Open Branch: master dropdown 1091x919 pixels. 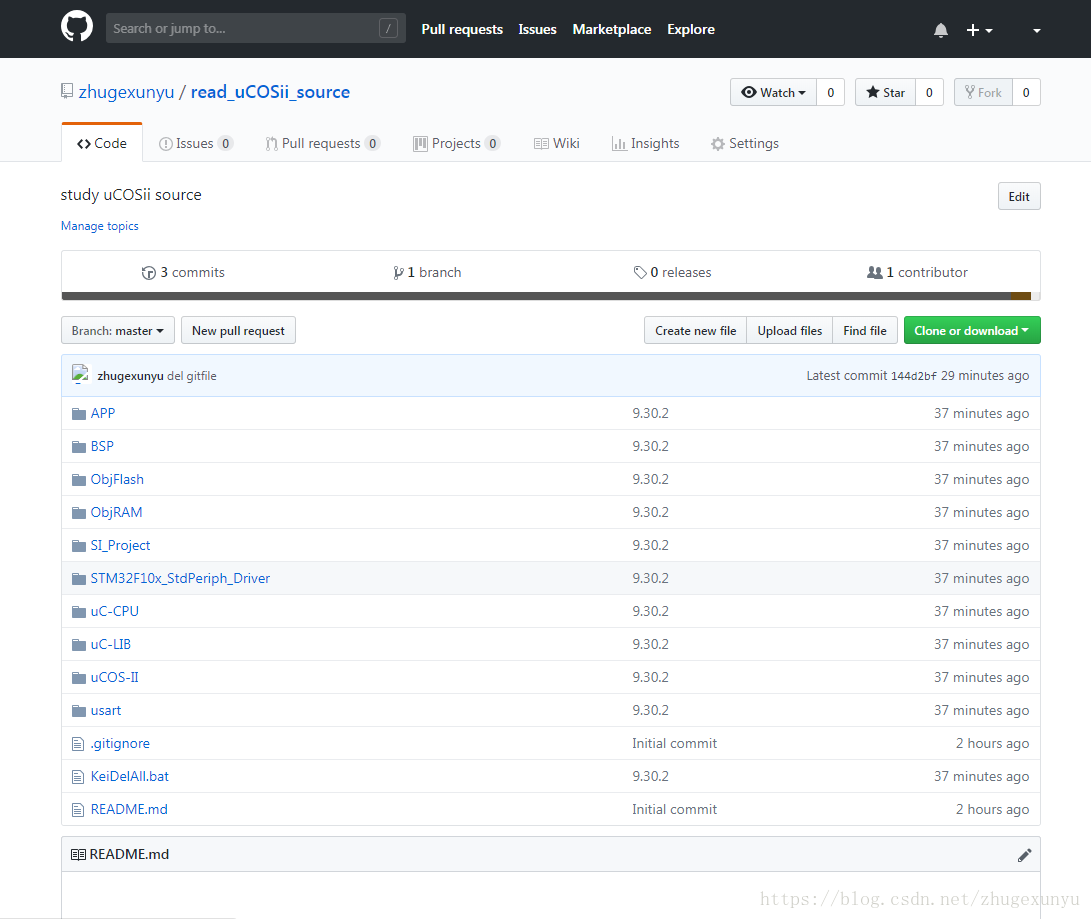118,330
